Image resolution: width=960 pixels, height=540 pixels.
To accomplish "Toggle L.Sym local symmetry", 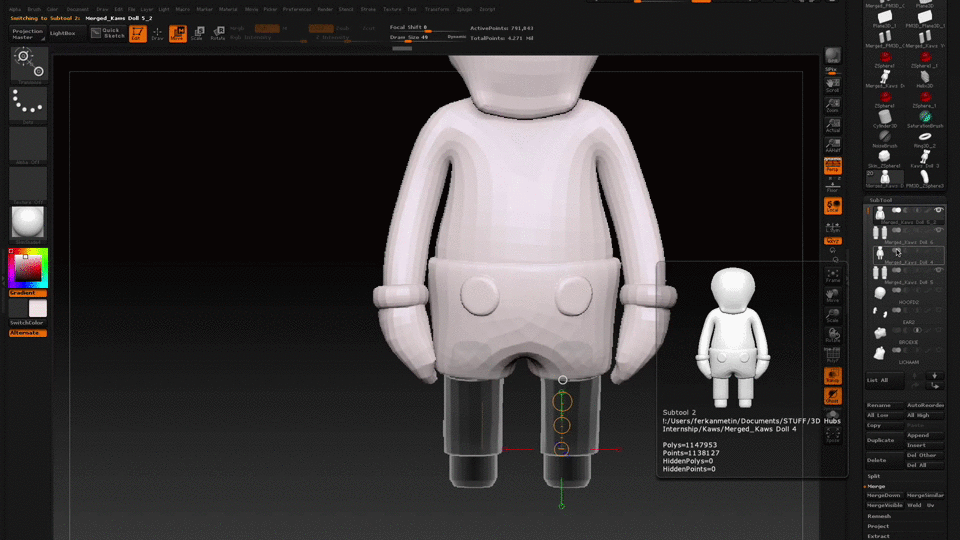I will tap(833, 227).
